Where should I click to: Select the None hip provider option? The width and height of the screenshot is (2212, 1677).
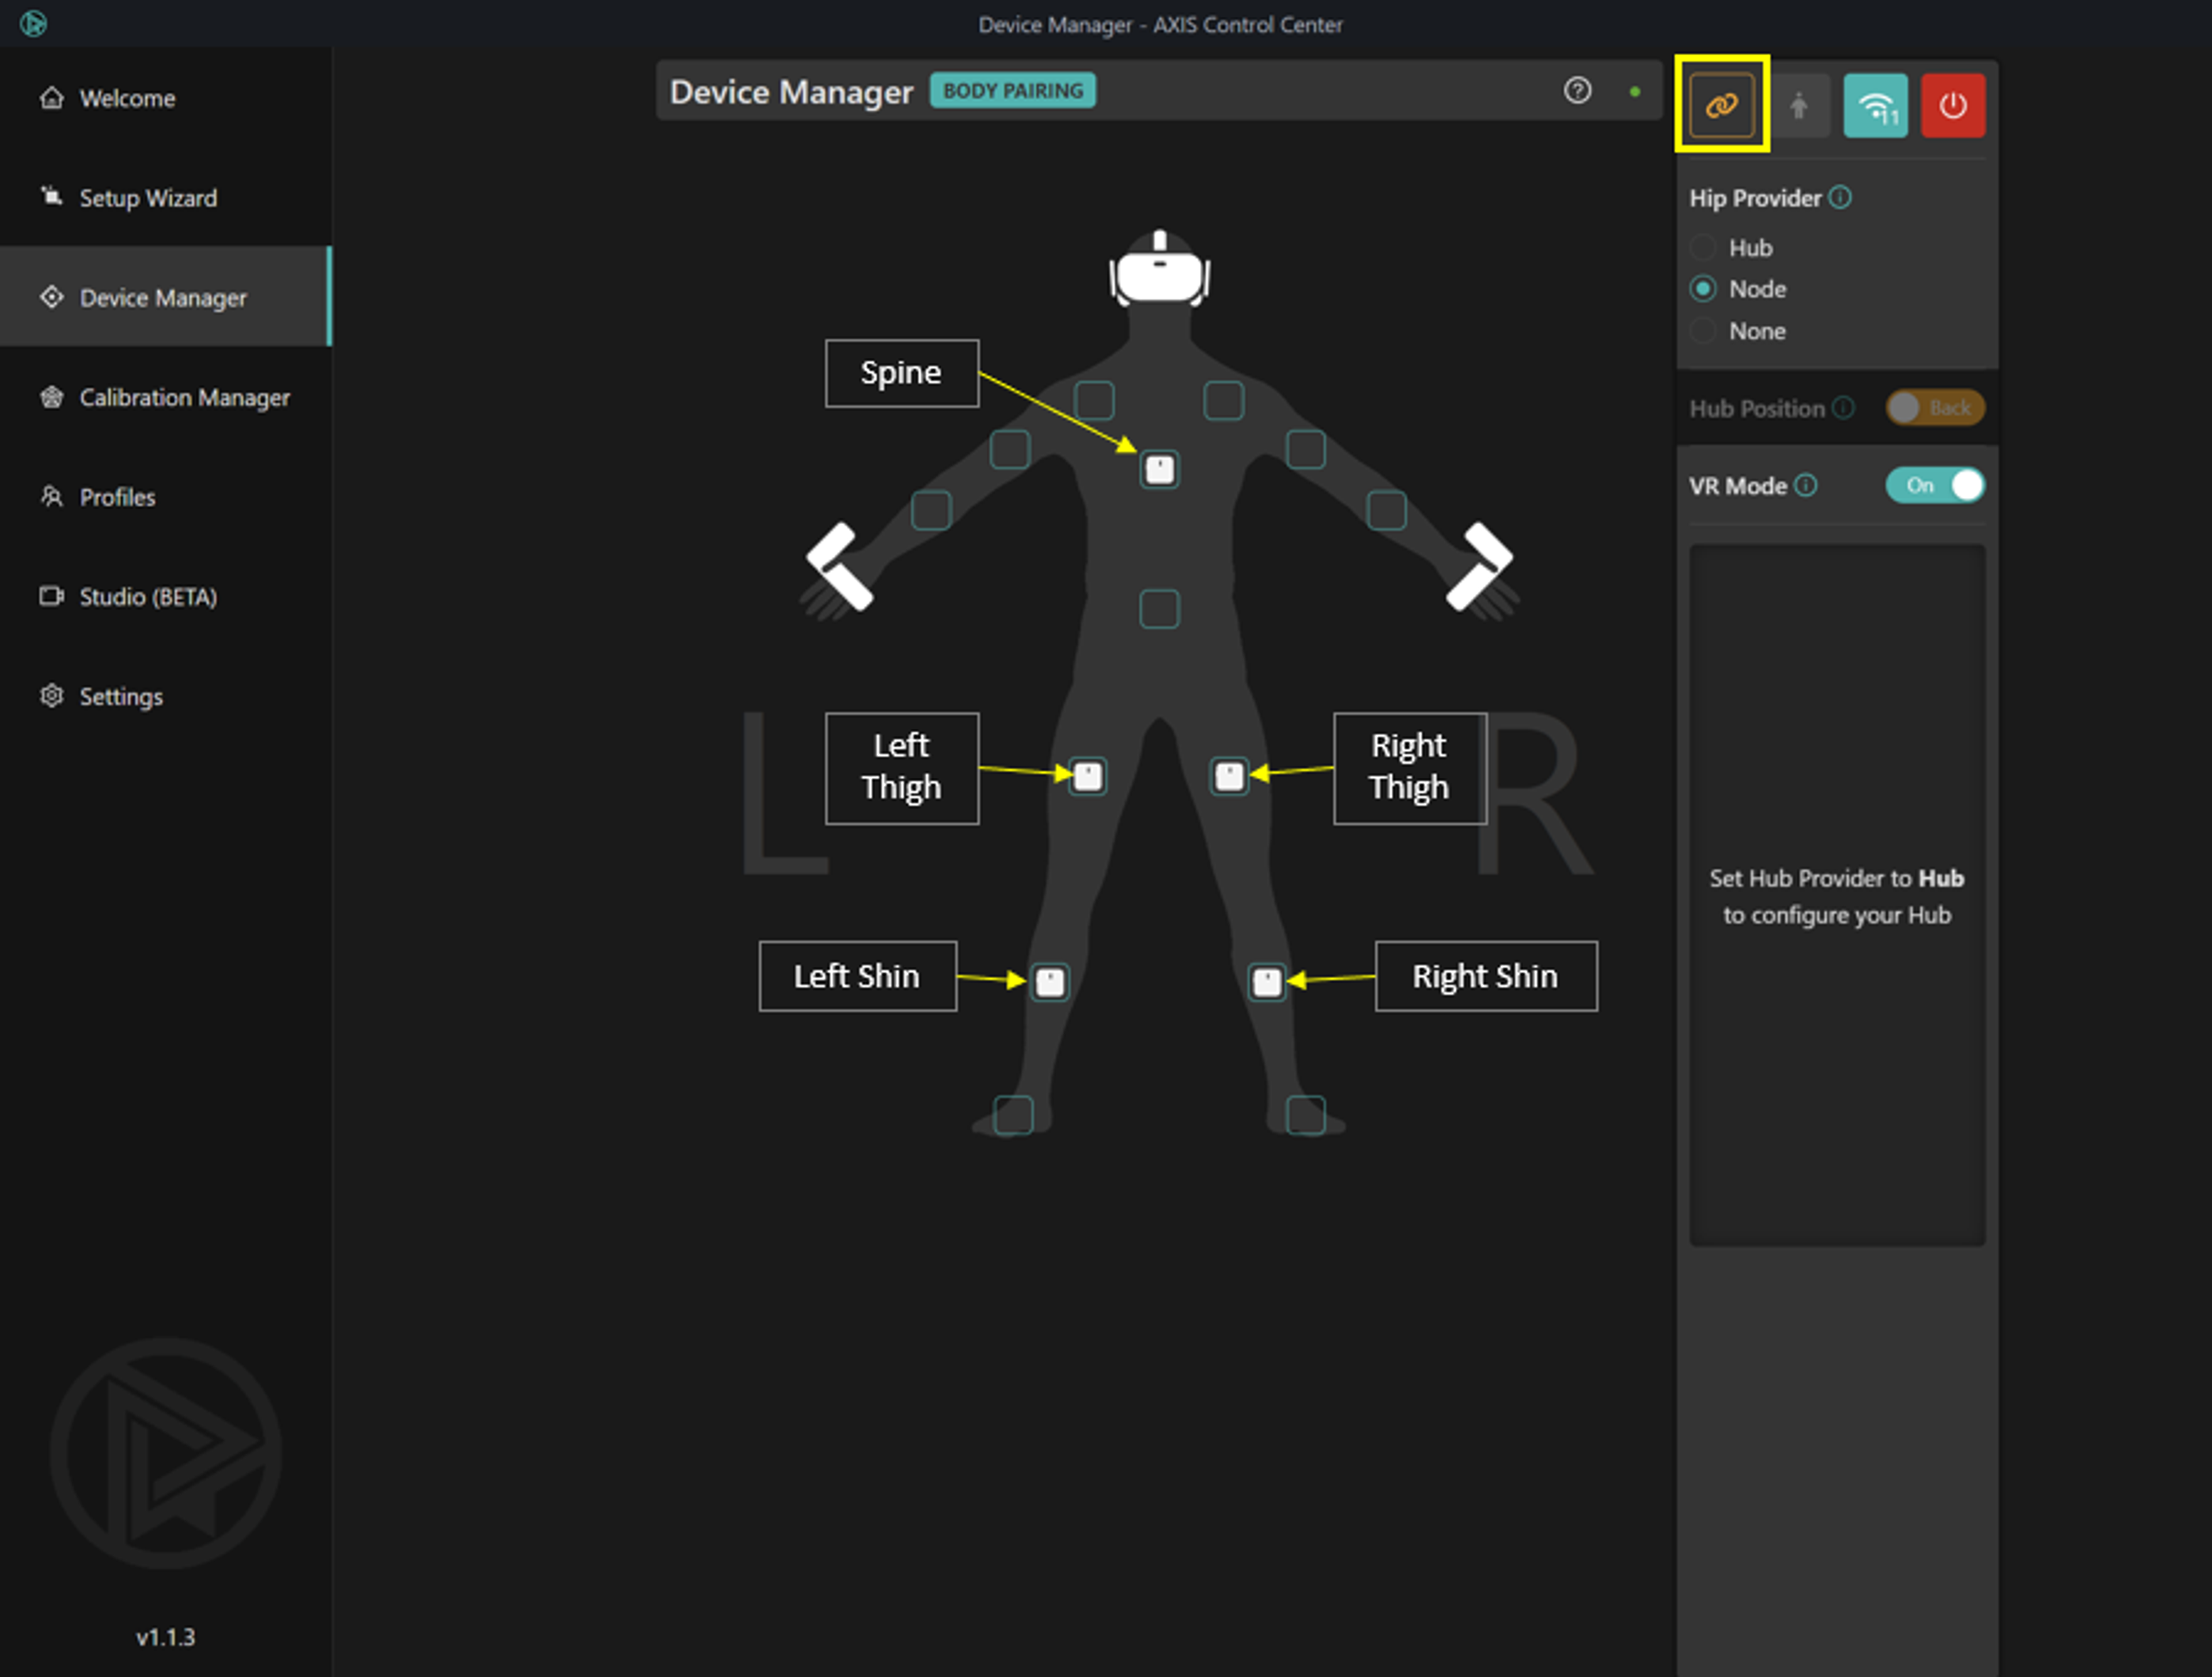click(x=1703, y=331)
